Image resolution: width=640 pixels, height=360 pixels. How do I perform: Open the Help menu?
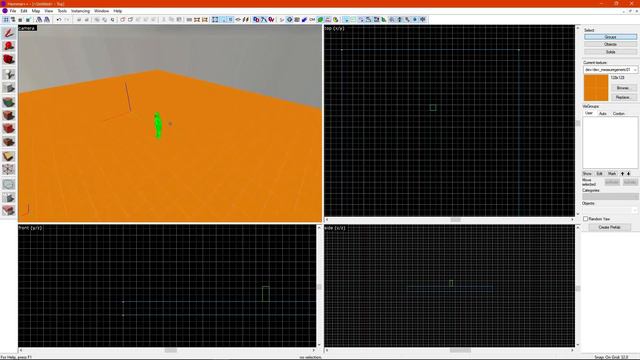[x=118, y=11]
